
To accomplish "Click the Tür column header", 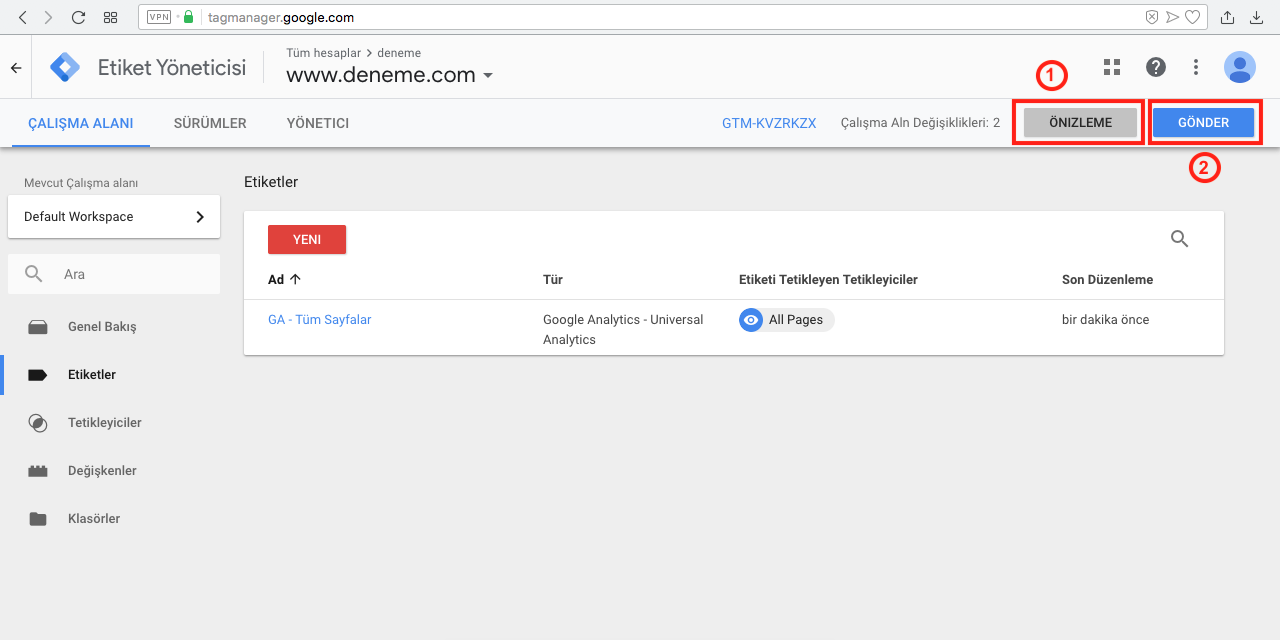I will pos(553,280).
